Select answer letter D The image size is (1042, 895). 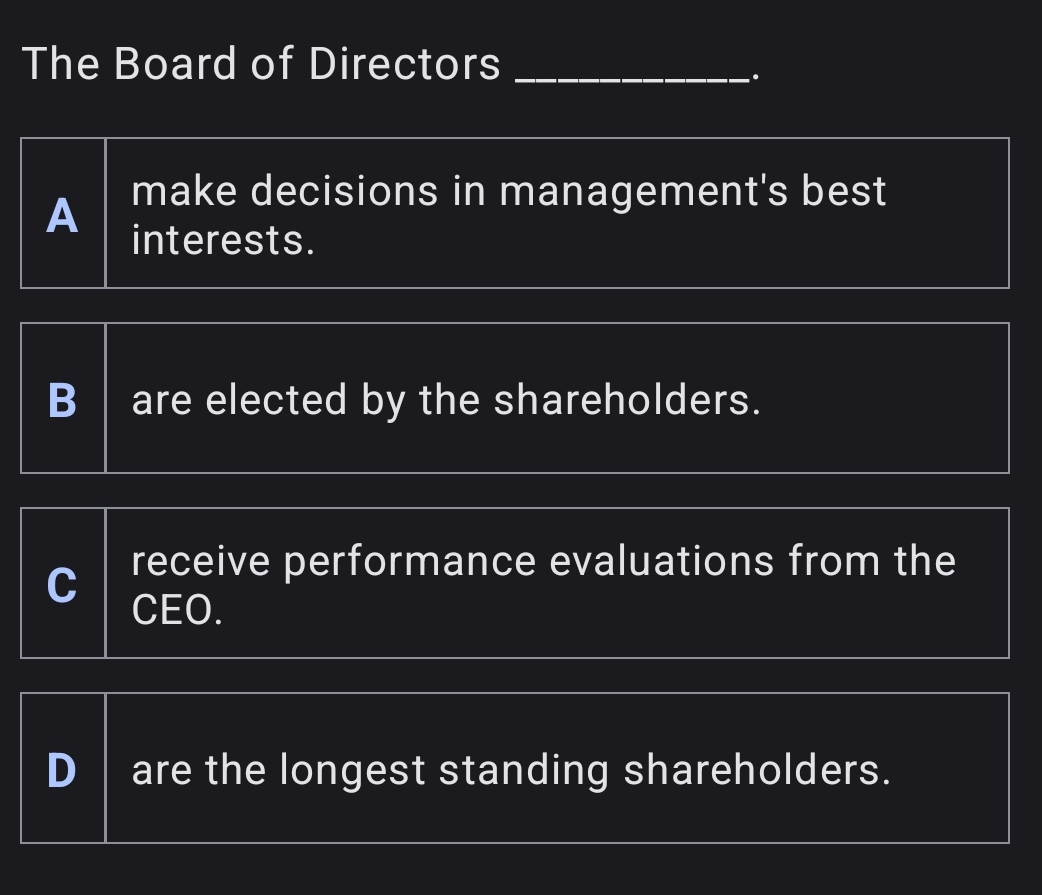(62, 770)
